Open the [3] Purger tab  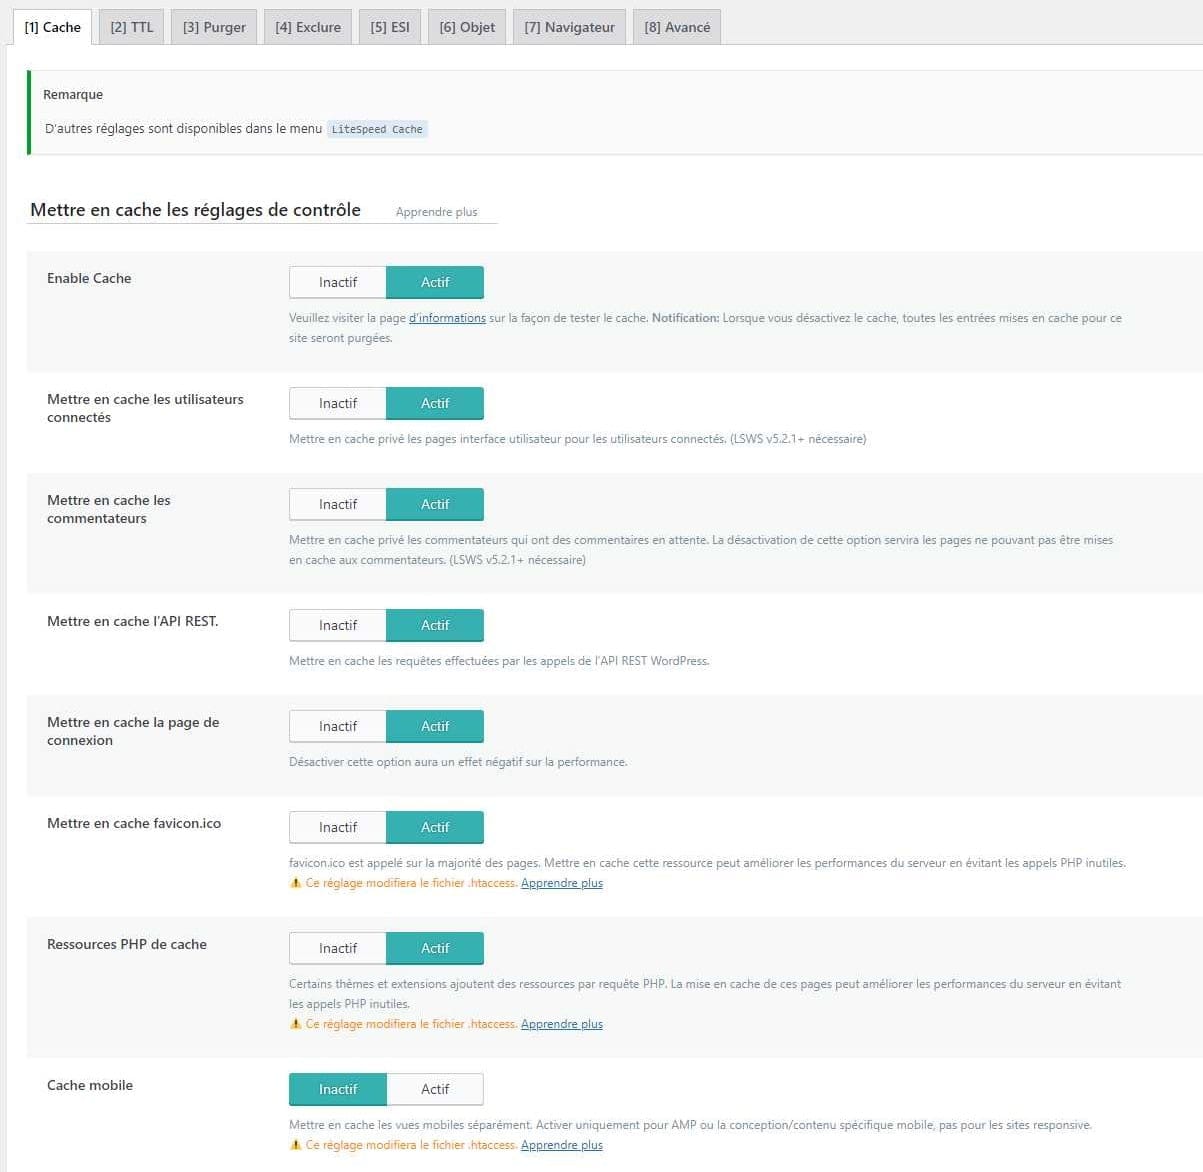[214, 27]
